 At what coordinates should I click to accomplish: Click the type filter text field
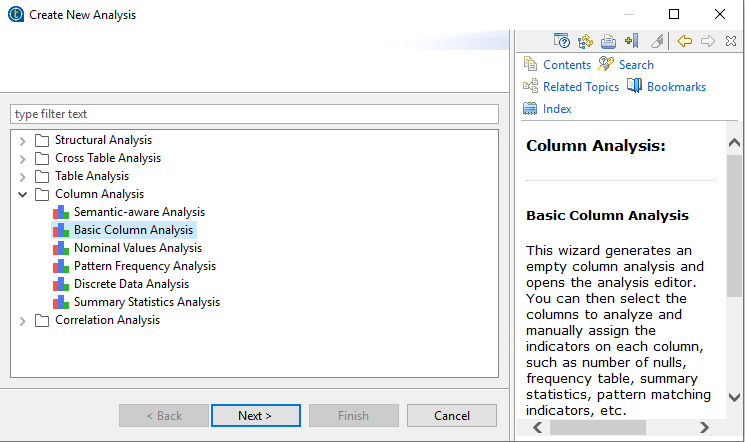coord(254,114)
